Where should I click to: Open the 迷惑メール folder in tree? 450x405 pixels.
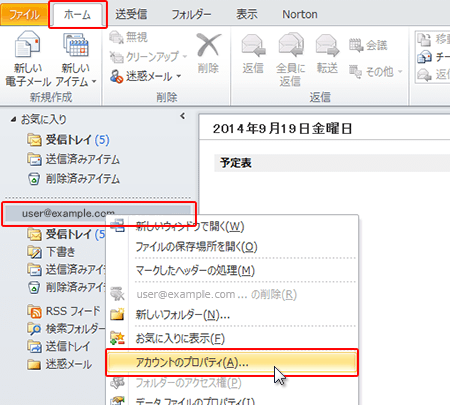pos(59,364)
